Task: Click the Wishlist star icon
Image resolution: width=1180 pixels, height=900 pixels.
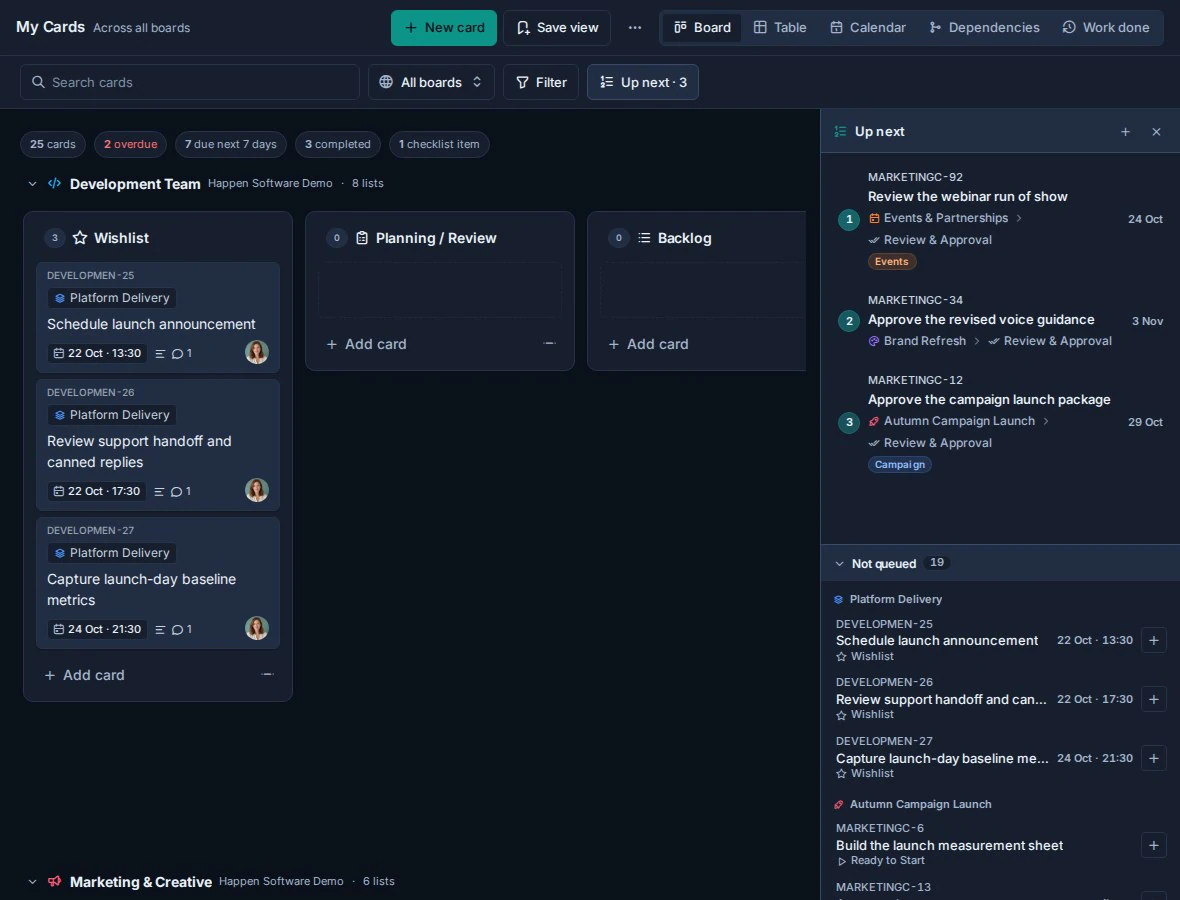Action: click(80, 238)
